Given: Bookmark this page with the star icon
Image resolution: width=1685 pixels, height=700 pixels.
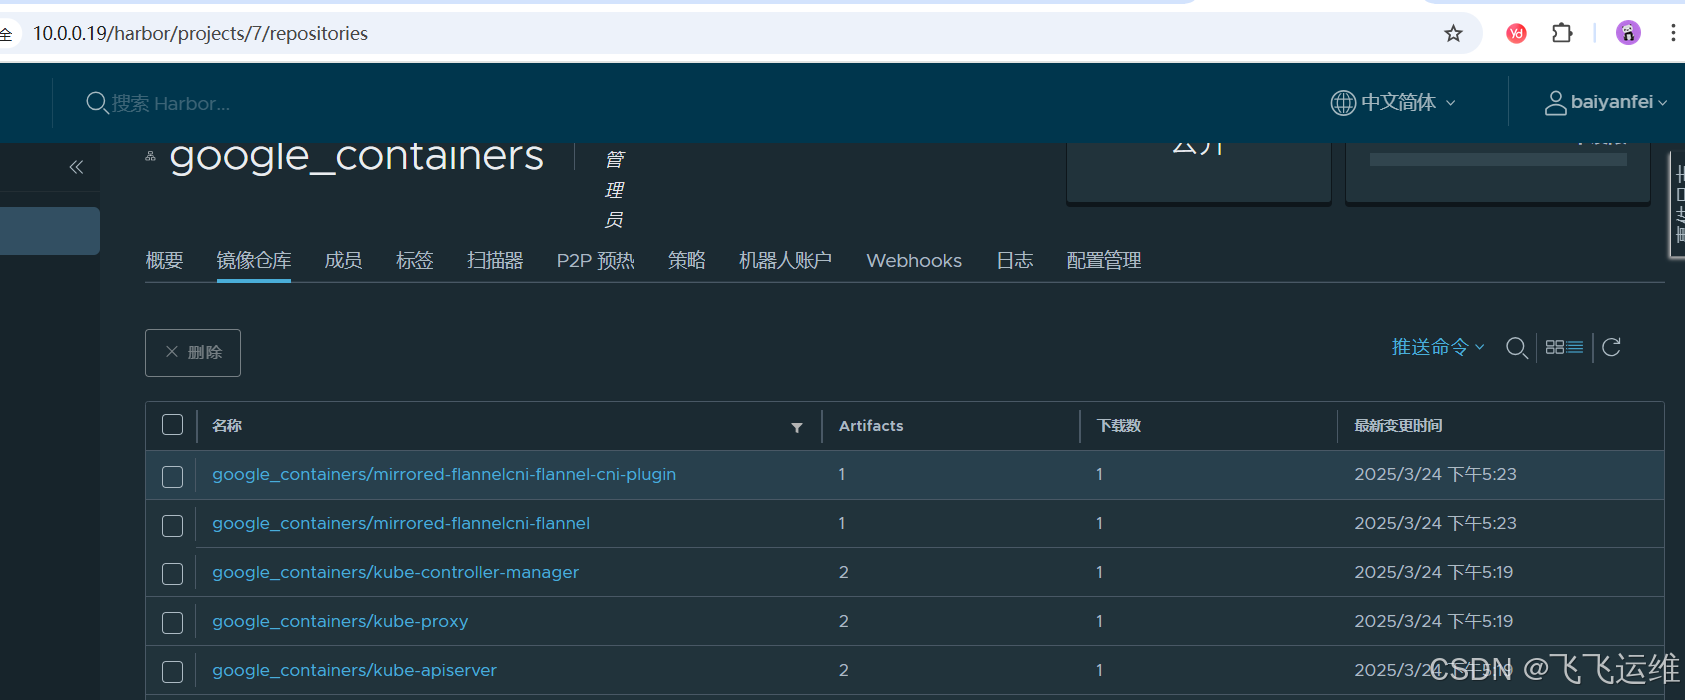Looking at the screenshot, I should [x=1453, y=34].
